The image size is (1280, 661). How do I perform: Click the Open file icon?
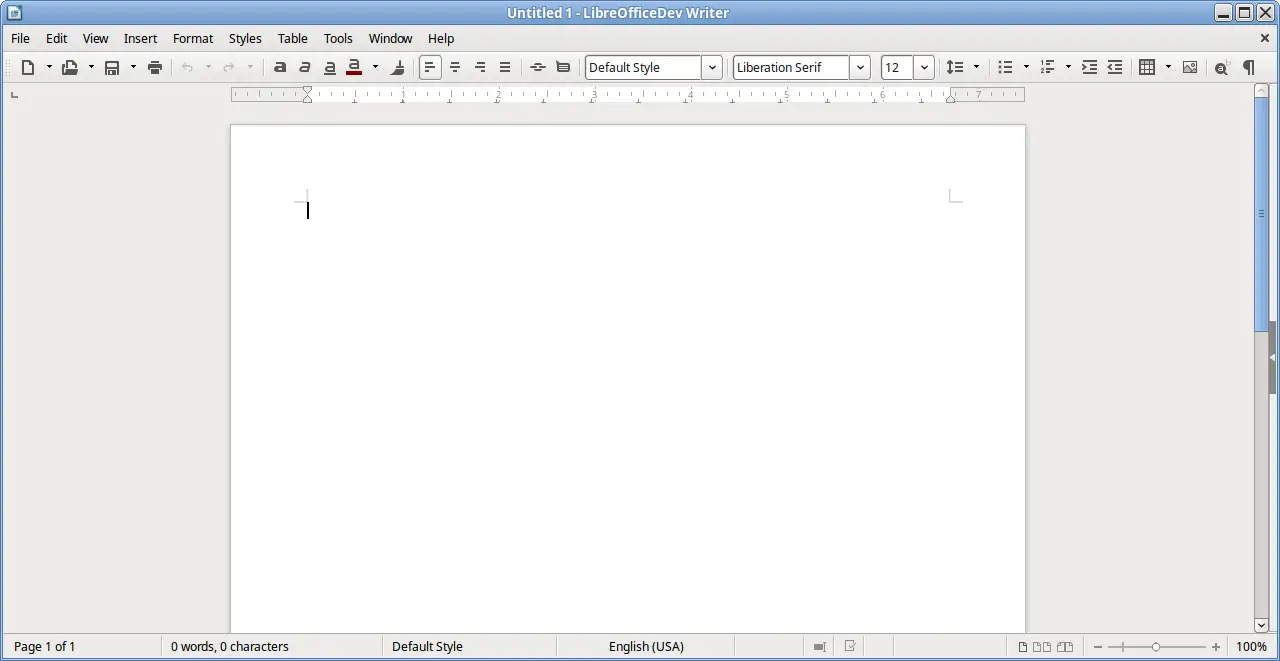[70, 67]
